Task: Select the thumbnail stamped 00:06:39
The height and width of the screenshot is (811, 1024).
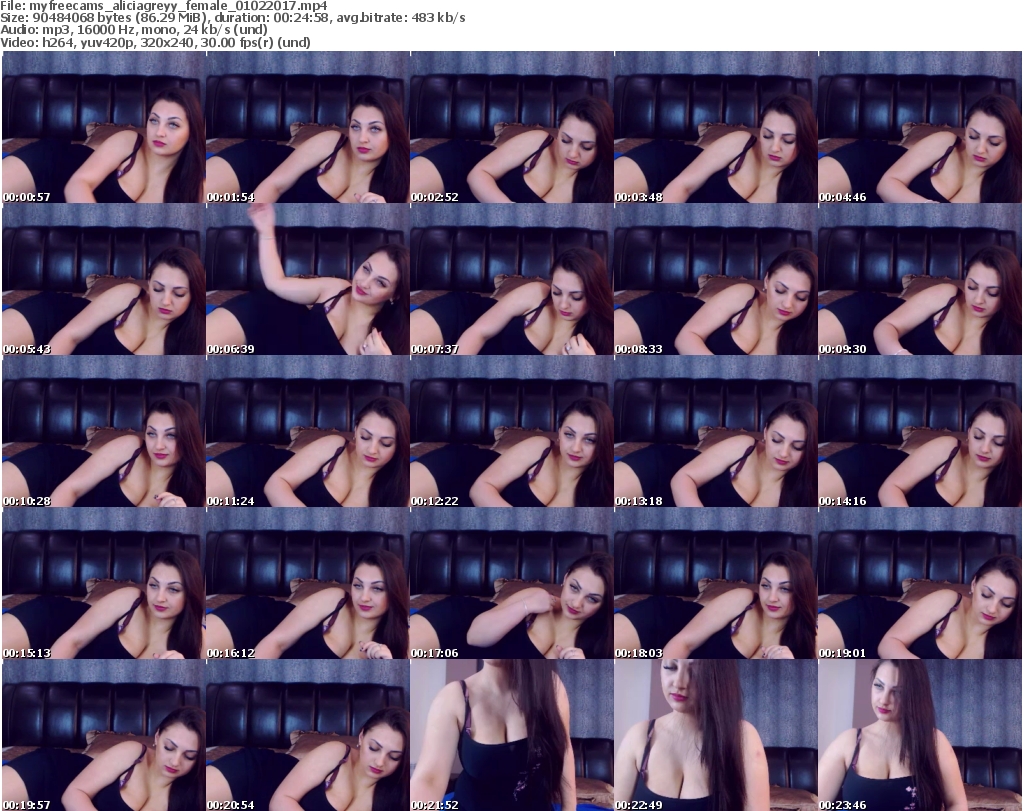Action: [308, 279]
